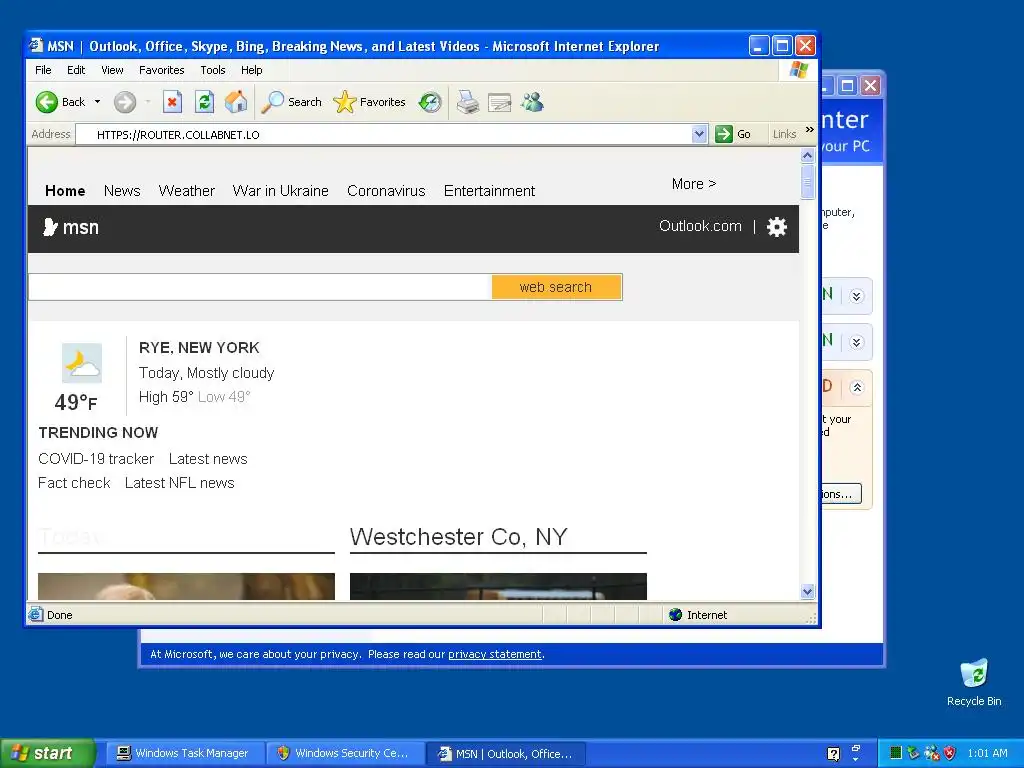Open the Outlook.com link

point(700,226)
